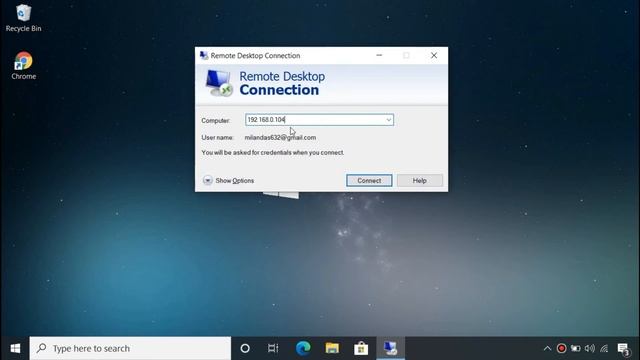Expand Show Options in the dialog
The image size is (640, 360).
[229, 180]
